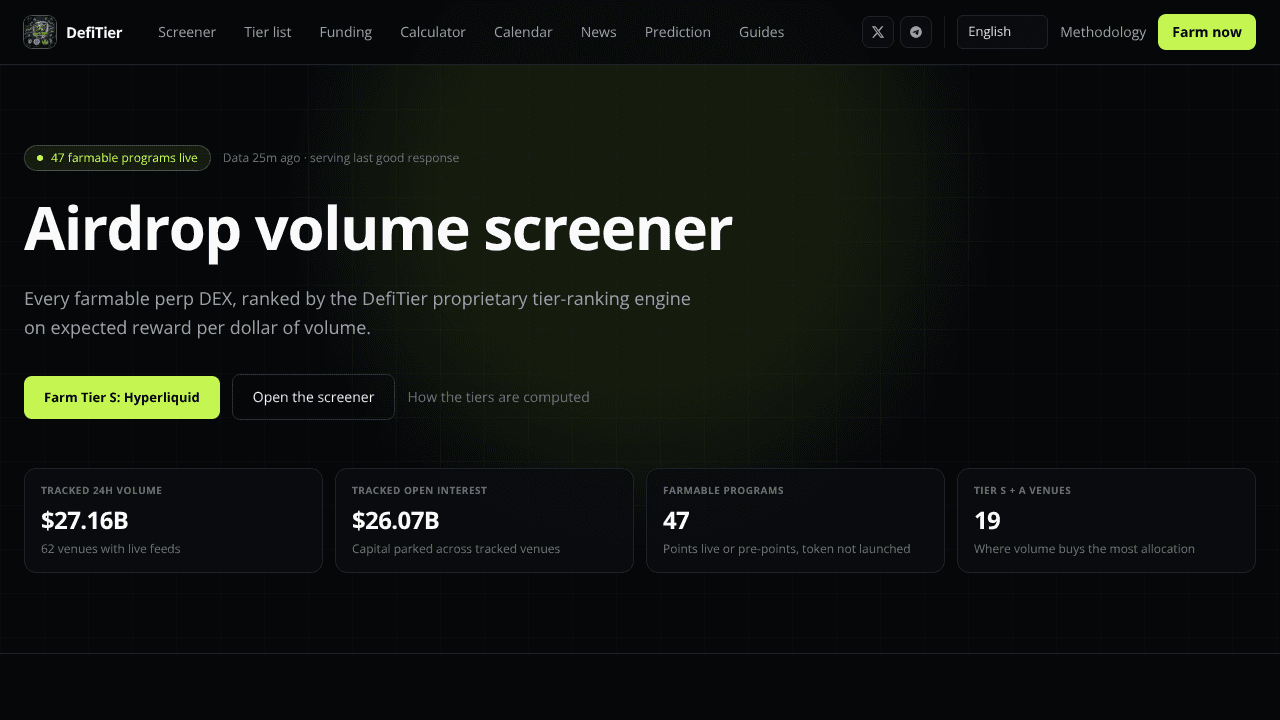Click the $27.16B volume value

coord(85,520)
